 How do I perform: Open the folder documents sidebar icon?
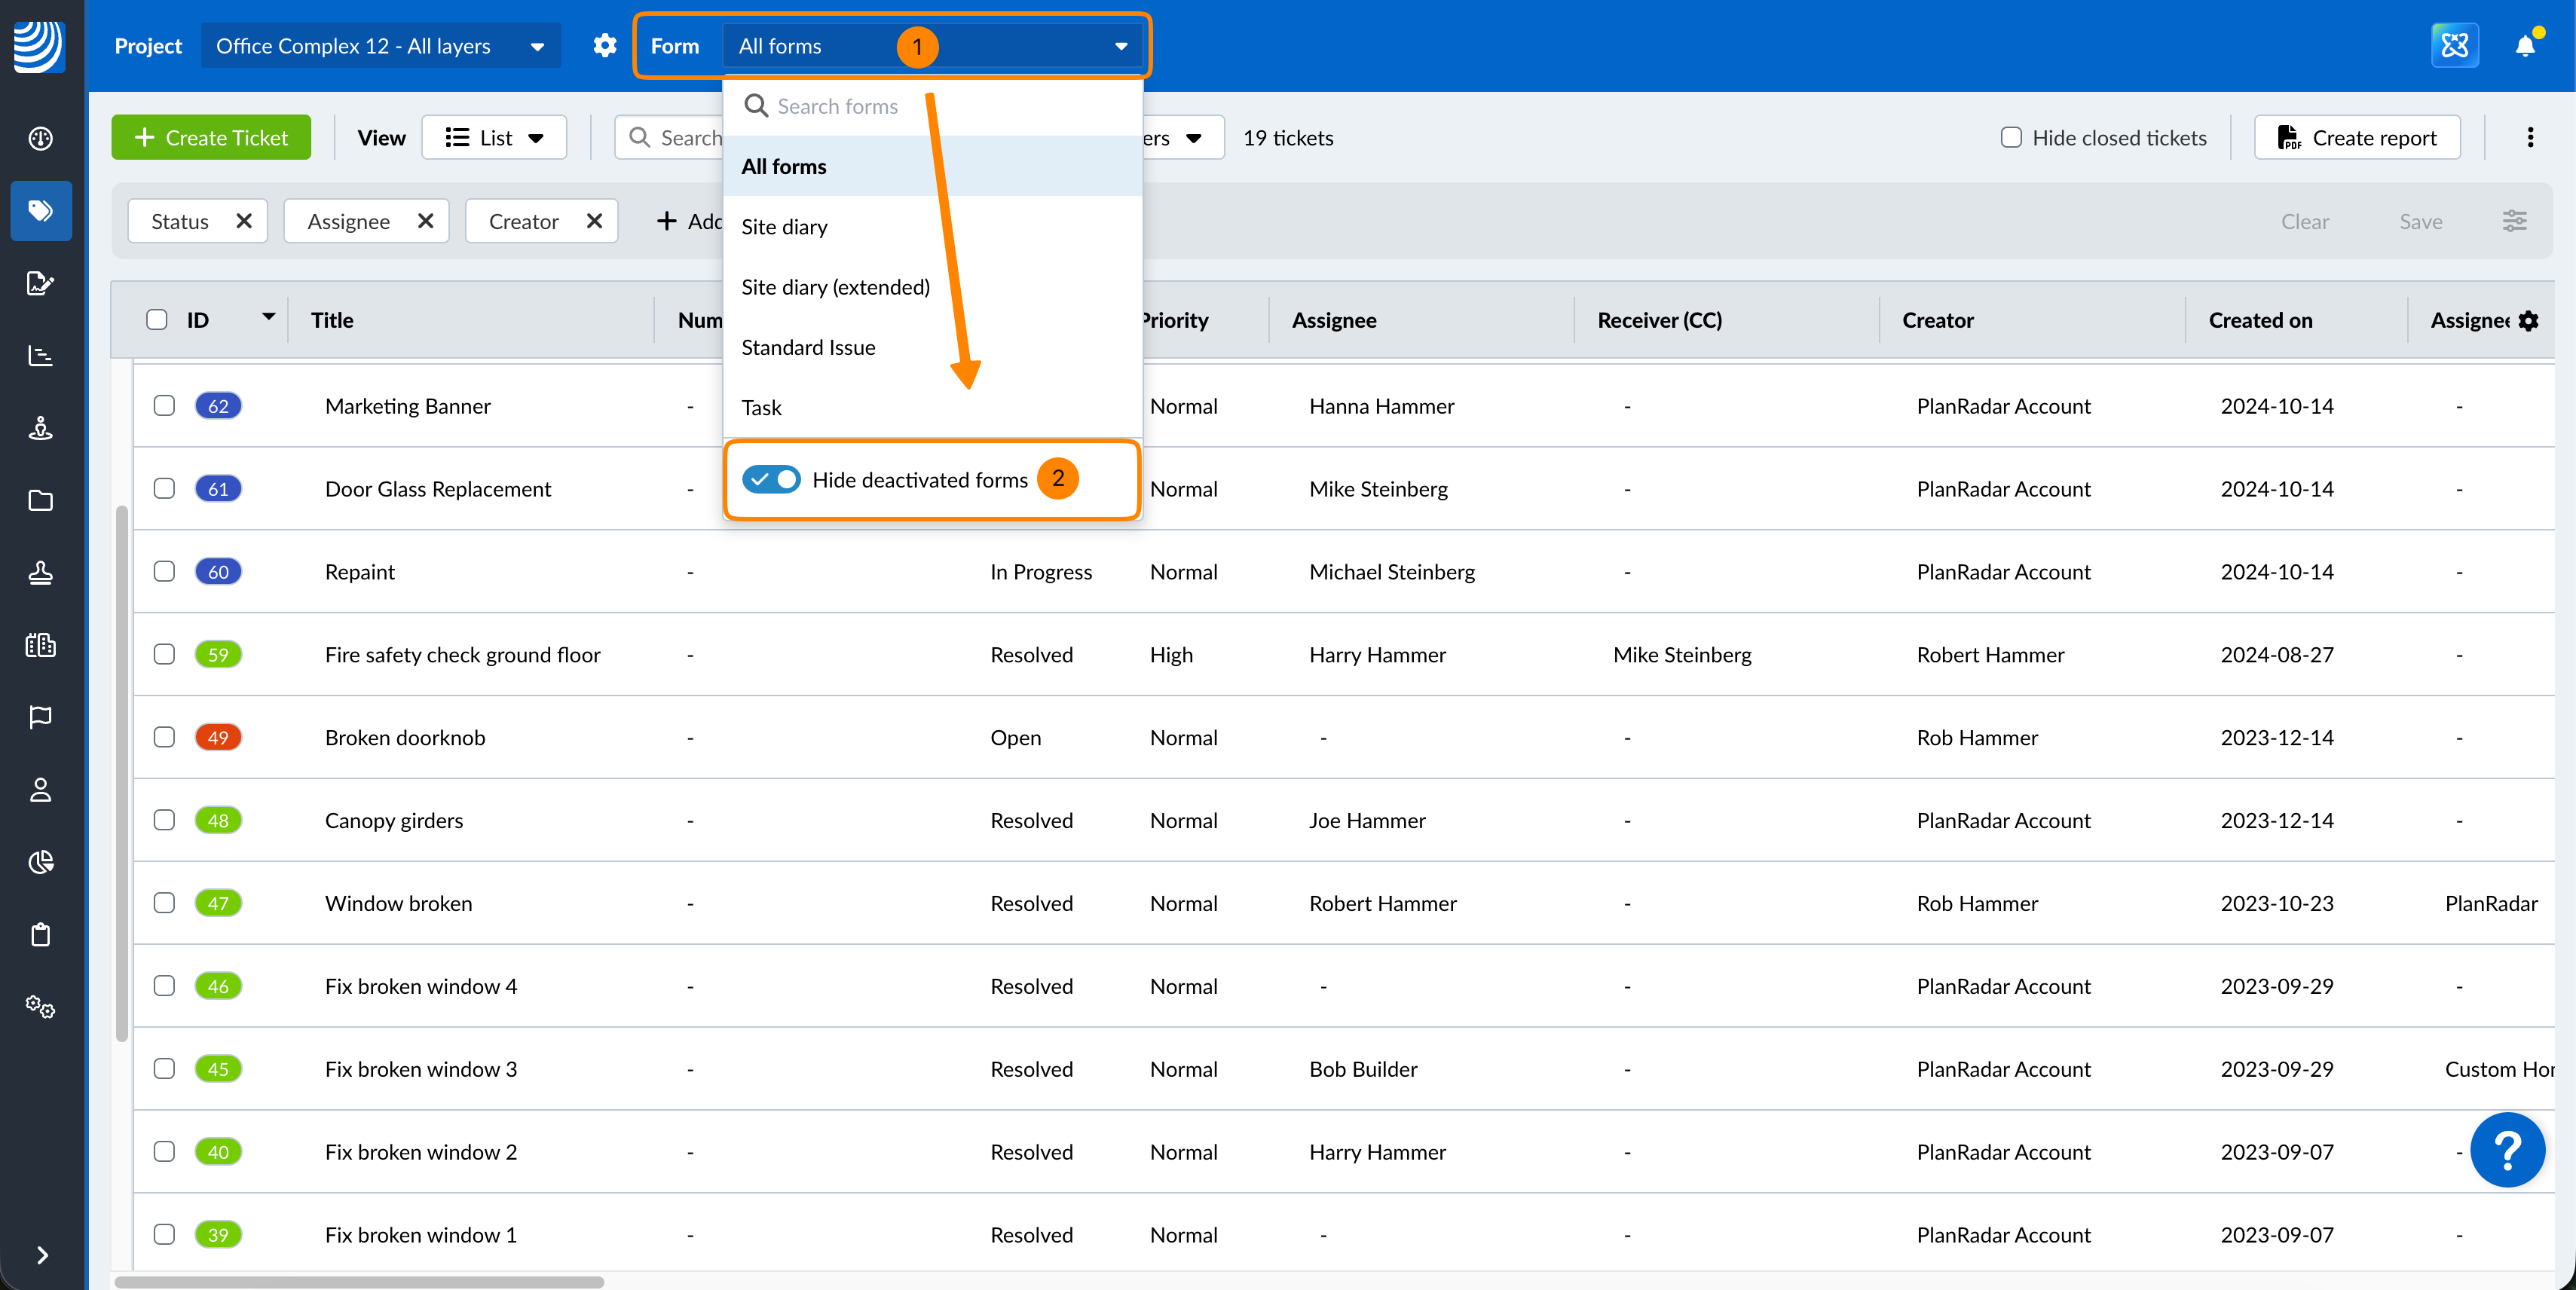(x=41, y=500)
